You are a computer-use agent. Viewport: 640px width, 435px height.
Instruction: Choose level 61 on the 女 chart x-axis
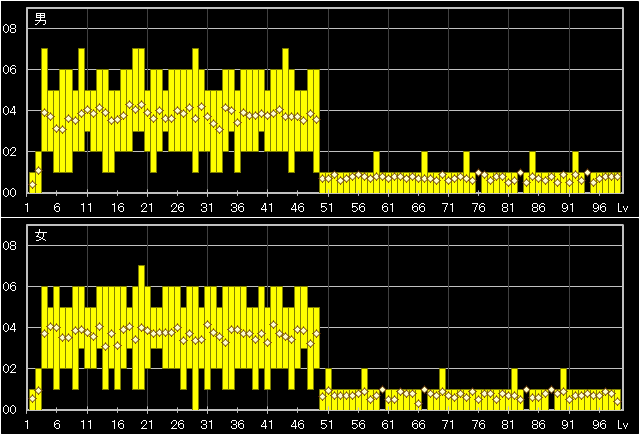[x=387, y=425]
